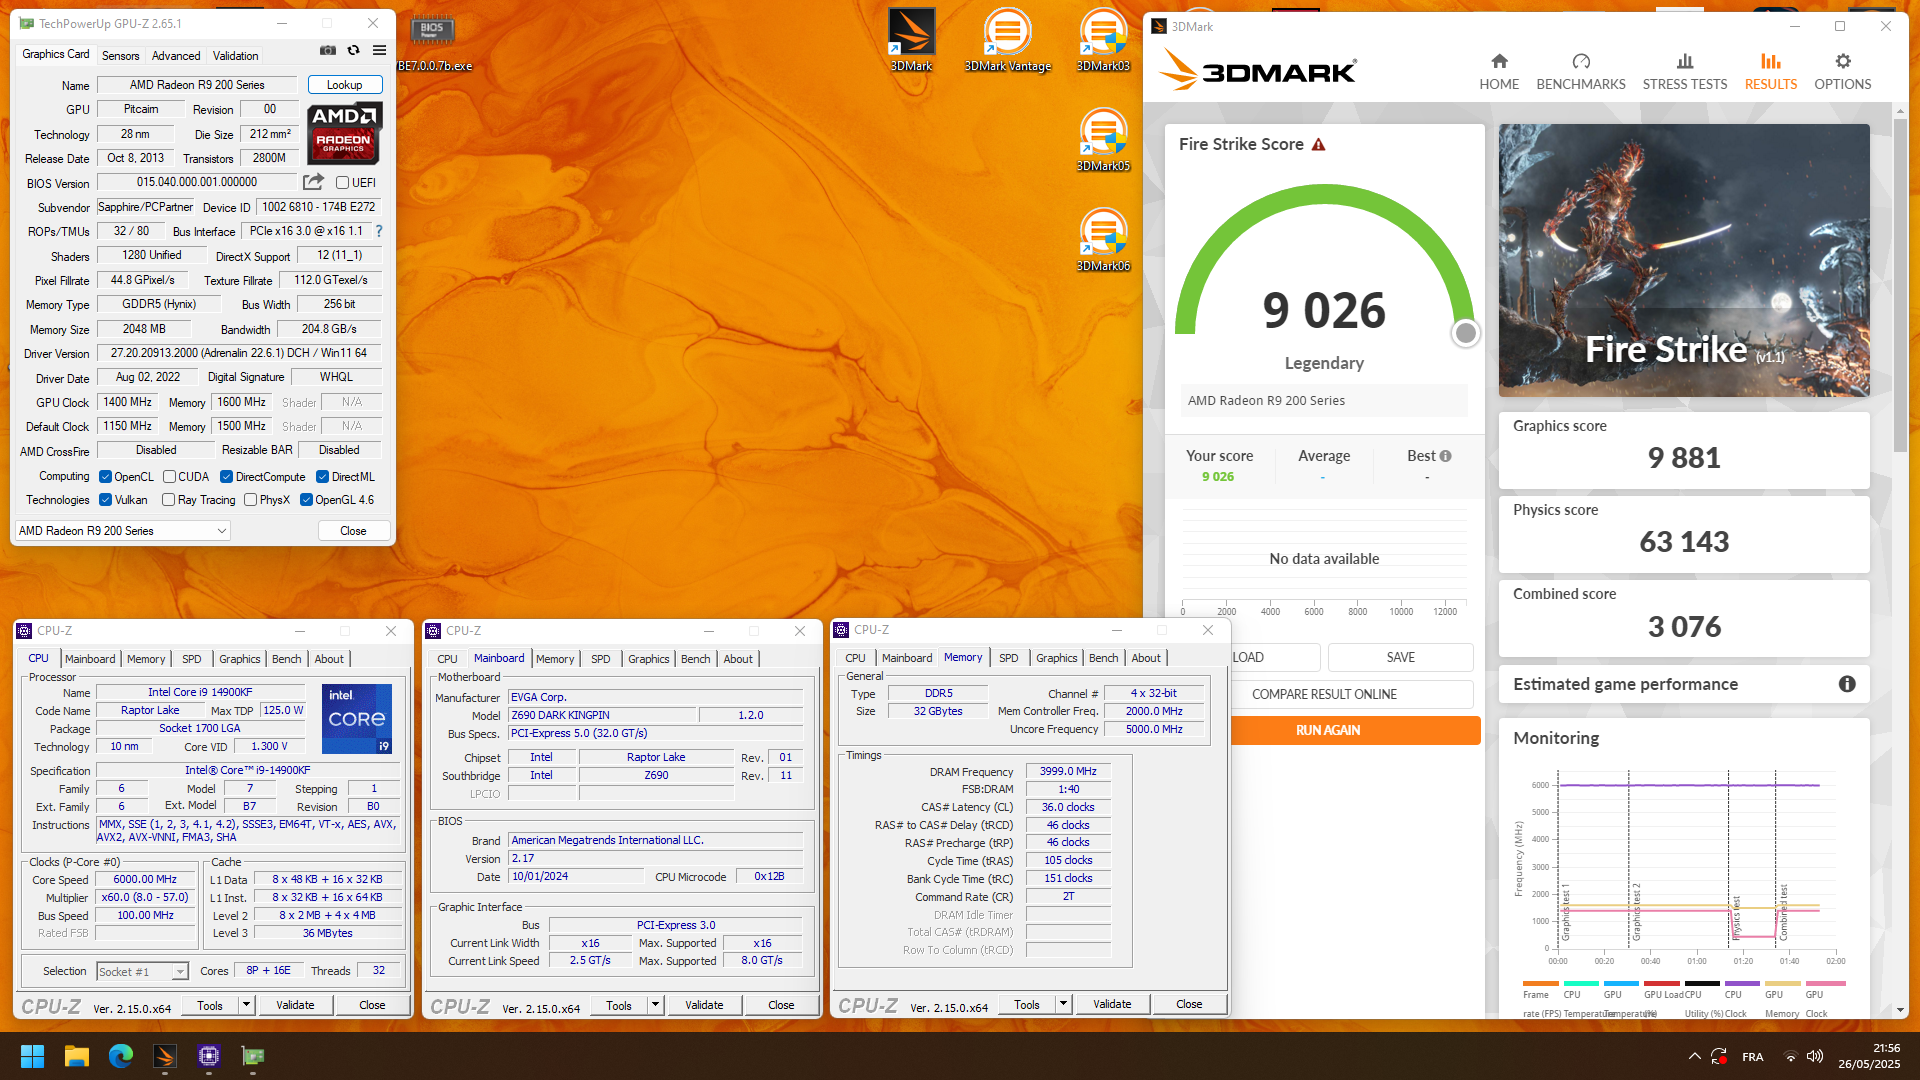Open the 3DMark06 desktop shortcut
The image size is (1920, 1080).
pyautogui.click(x=1103, y=240)
